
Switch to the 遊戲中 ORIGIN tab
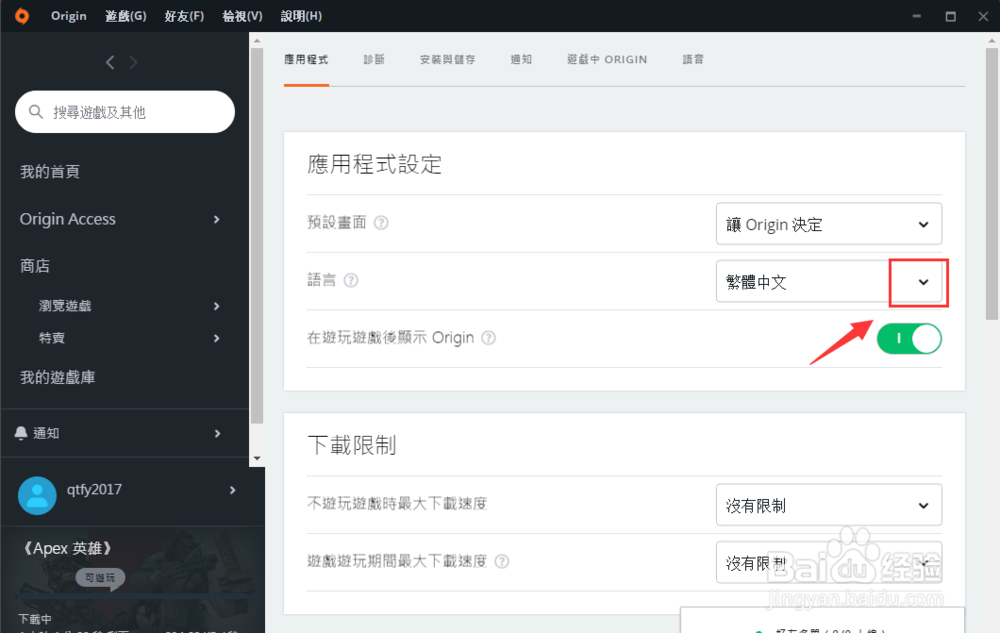[x=607, y=59]
